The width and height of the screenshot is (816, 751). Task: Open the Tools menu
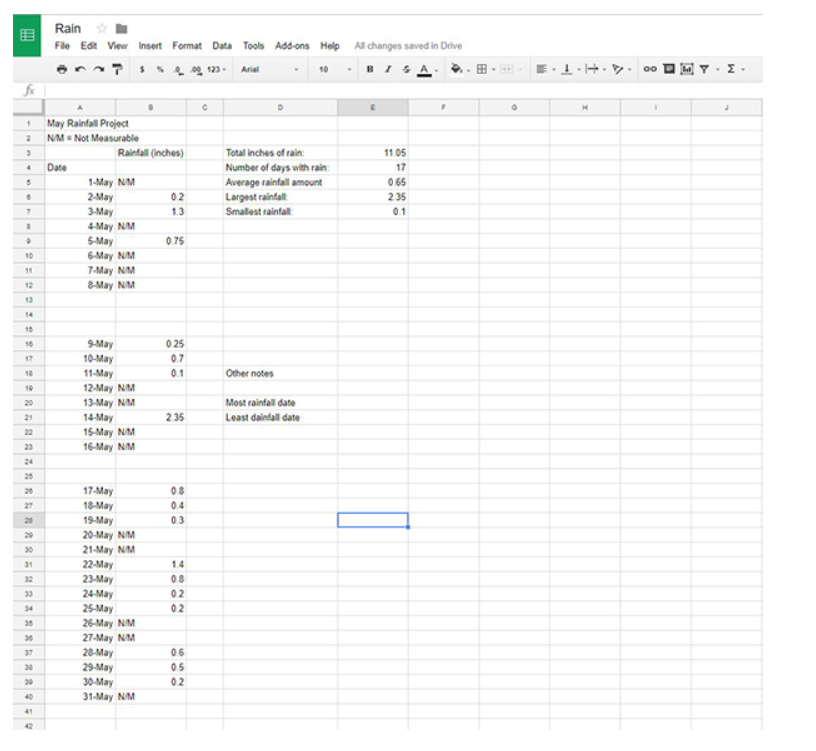click(x=253, y=46)
